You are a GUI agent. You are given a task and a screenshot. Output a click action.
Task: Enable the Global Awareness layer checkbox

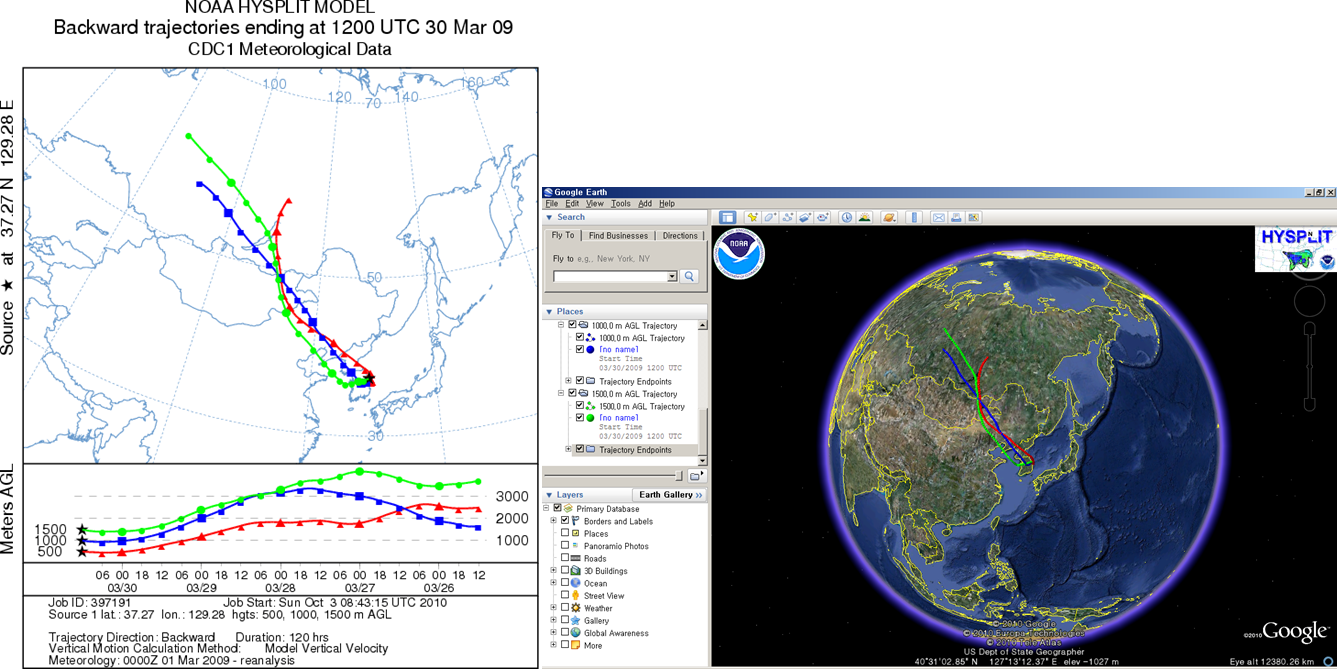[x=565, y=633]
